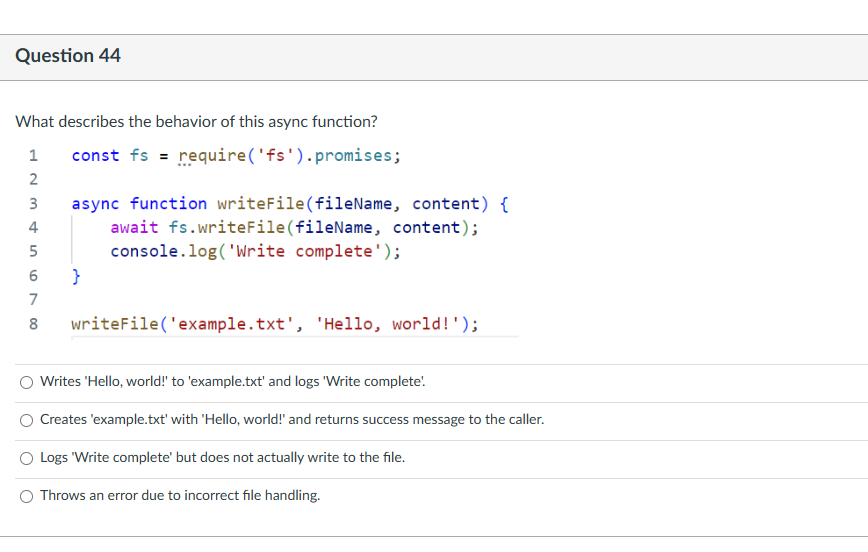Pick radio "Throws an error due to incorrect file handling"
The width and height of the screenshot is (868, 552).
tap(26, 496)
